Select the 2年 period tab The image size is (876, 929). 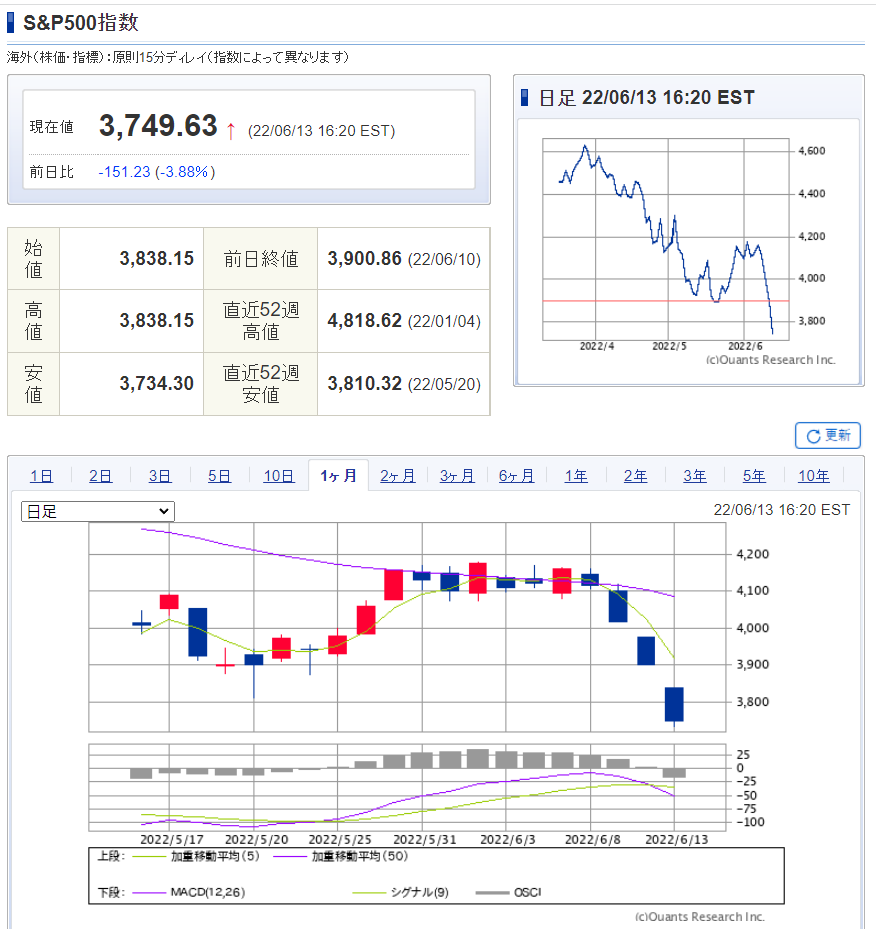point(635,476)
